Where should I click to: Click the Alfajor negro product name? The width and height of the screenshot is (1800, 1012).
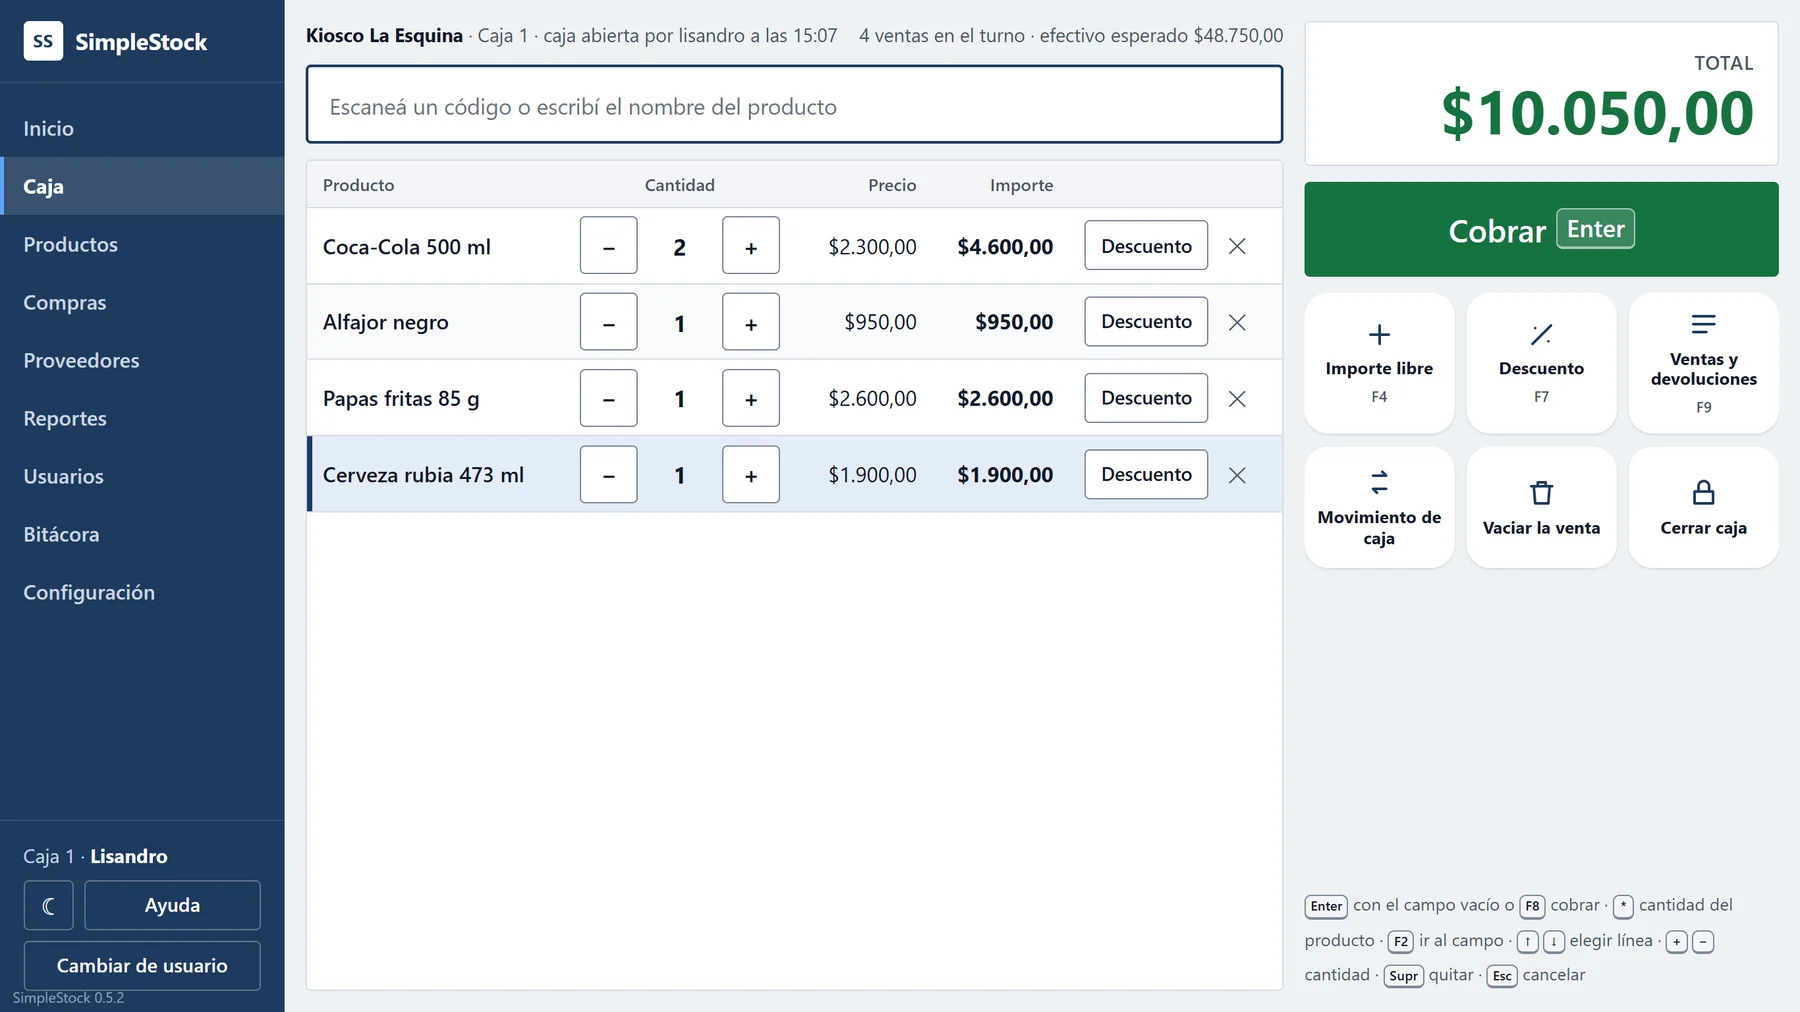386,323
